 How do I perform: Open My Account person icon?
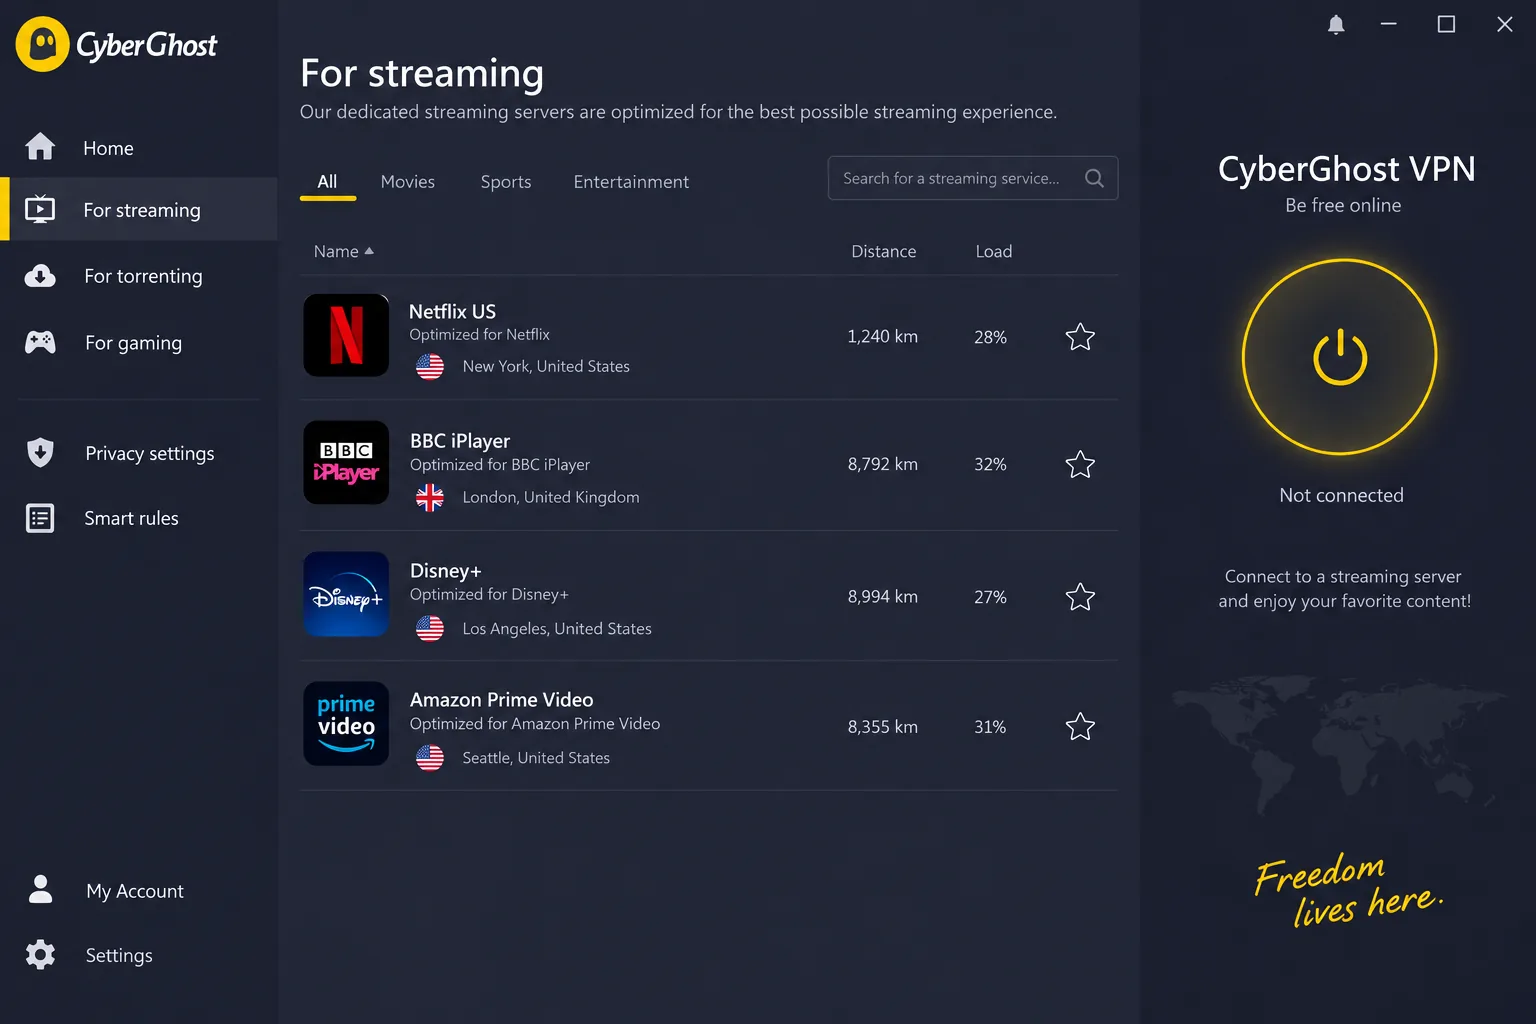pos(40,889)
